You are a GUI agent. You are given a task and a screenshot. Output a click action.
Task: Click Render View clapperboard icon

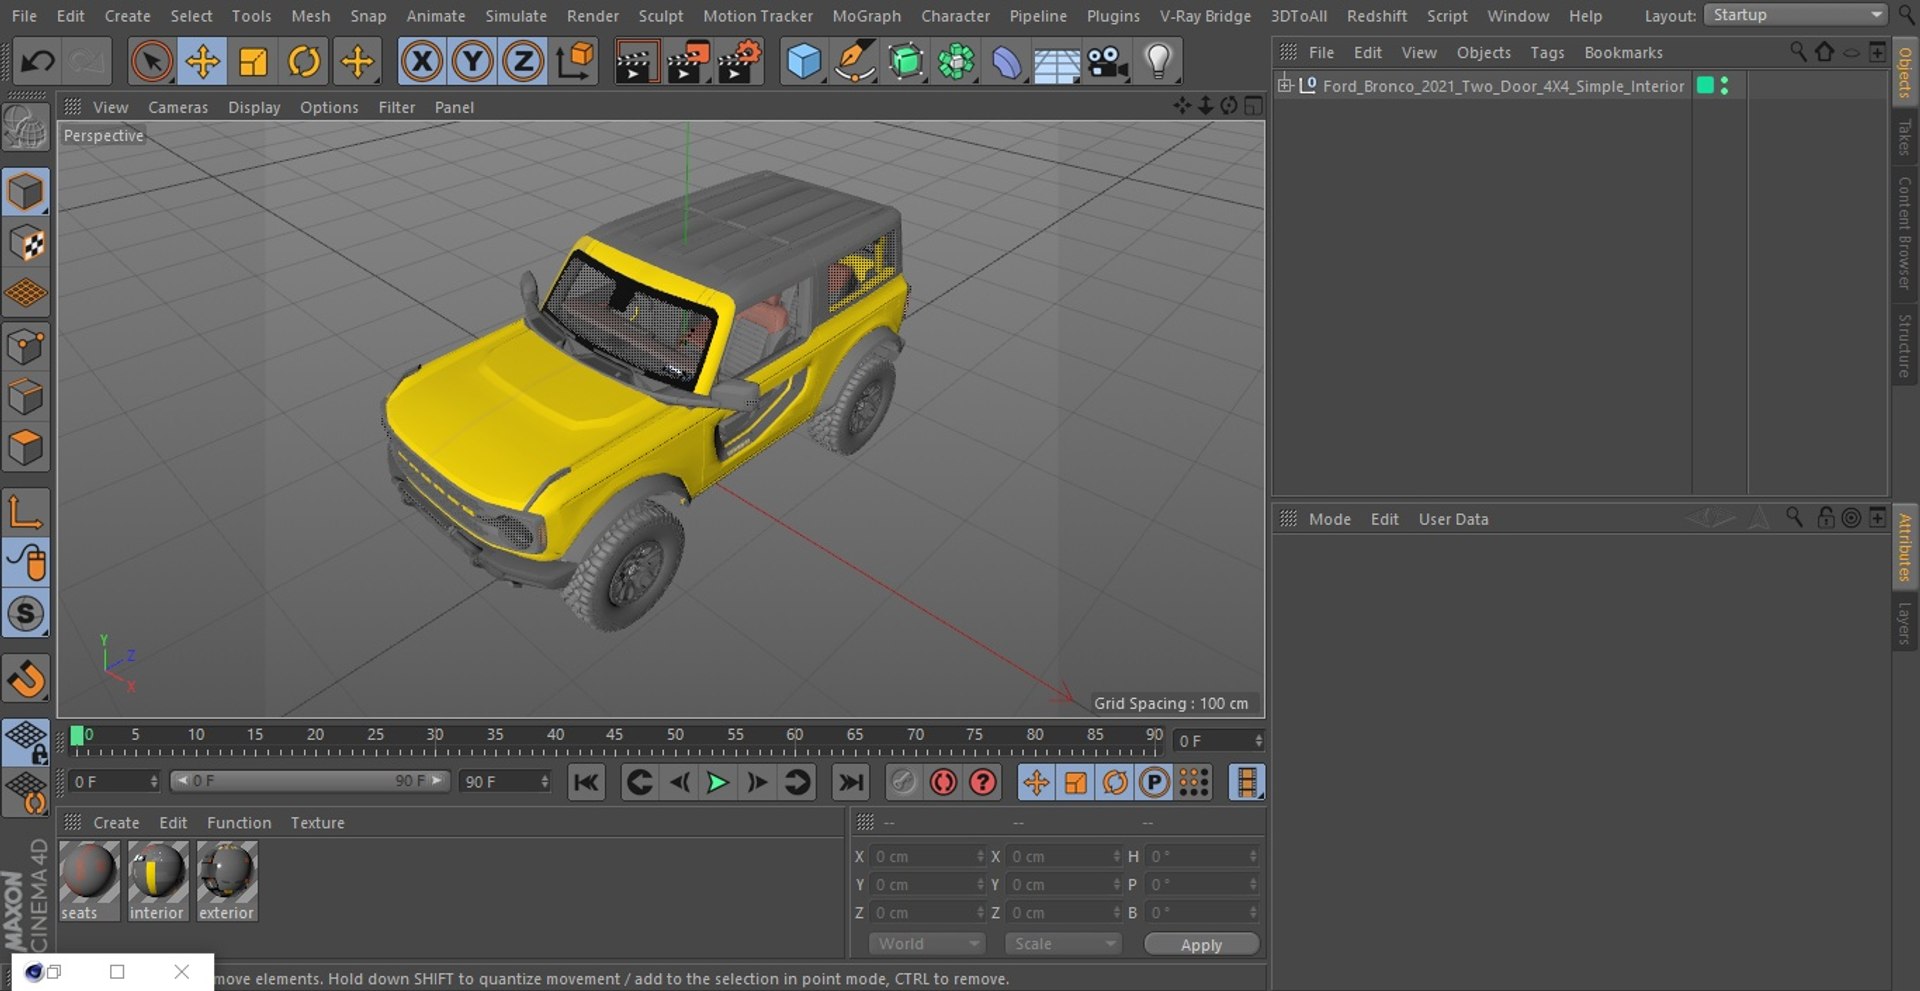[x=634, y=62]
